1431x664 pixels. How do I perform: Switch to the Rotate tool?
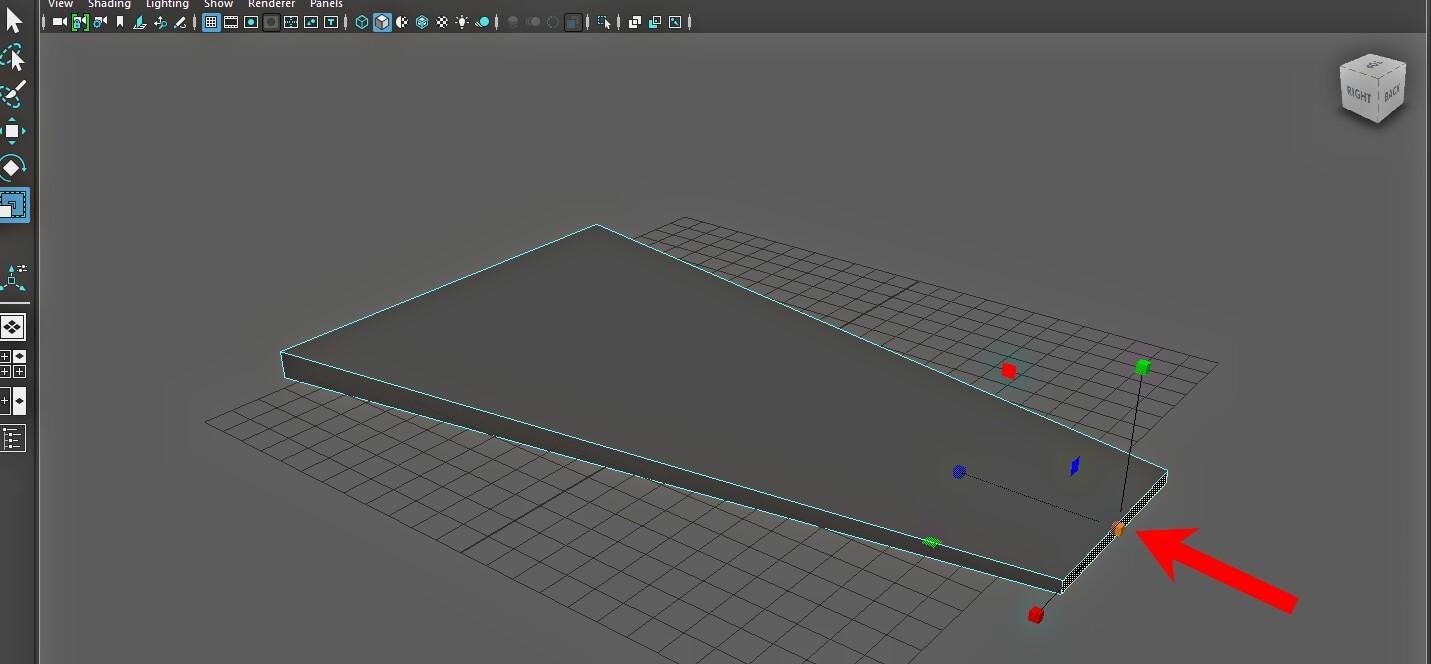pyautogui.click(x=13, y=167)
